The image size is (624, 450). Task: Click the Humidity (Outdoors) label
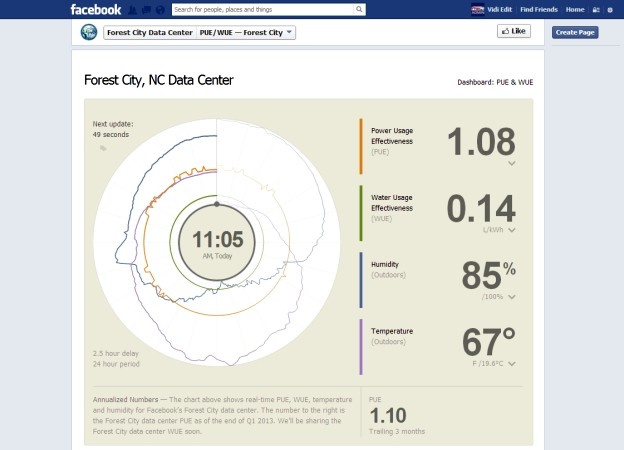[x=388, y=269]
